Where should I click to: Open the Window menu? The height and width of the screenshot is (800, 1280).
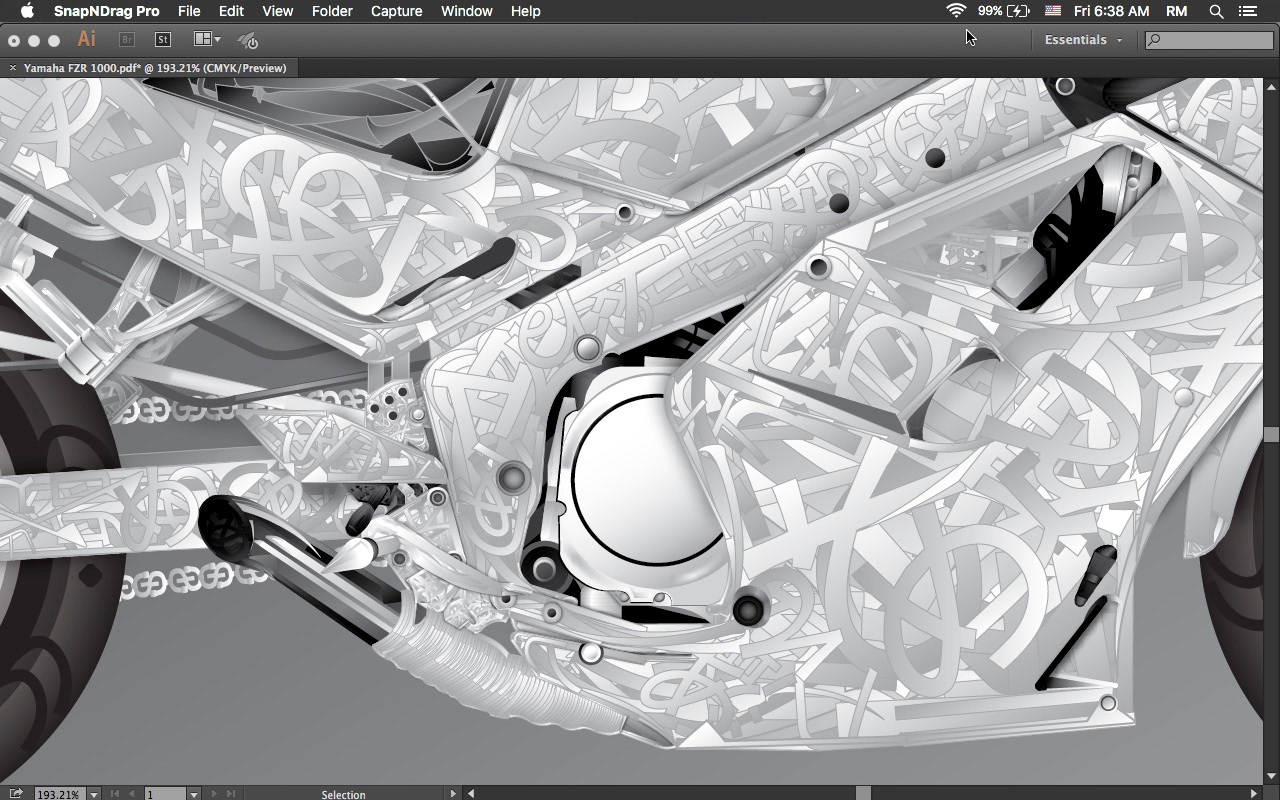pyautogui.click(x=466, y=11)
